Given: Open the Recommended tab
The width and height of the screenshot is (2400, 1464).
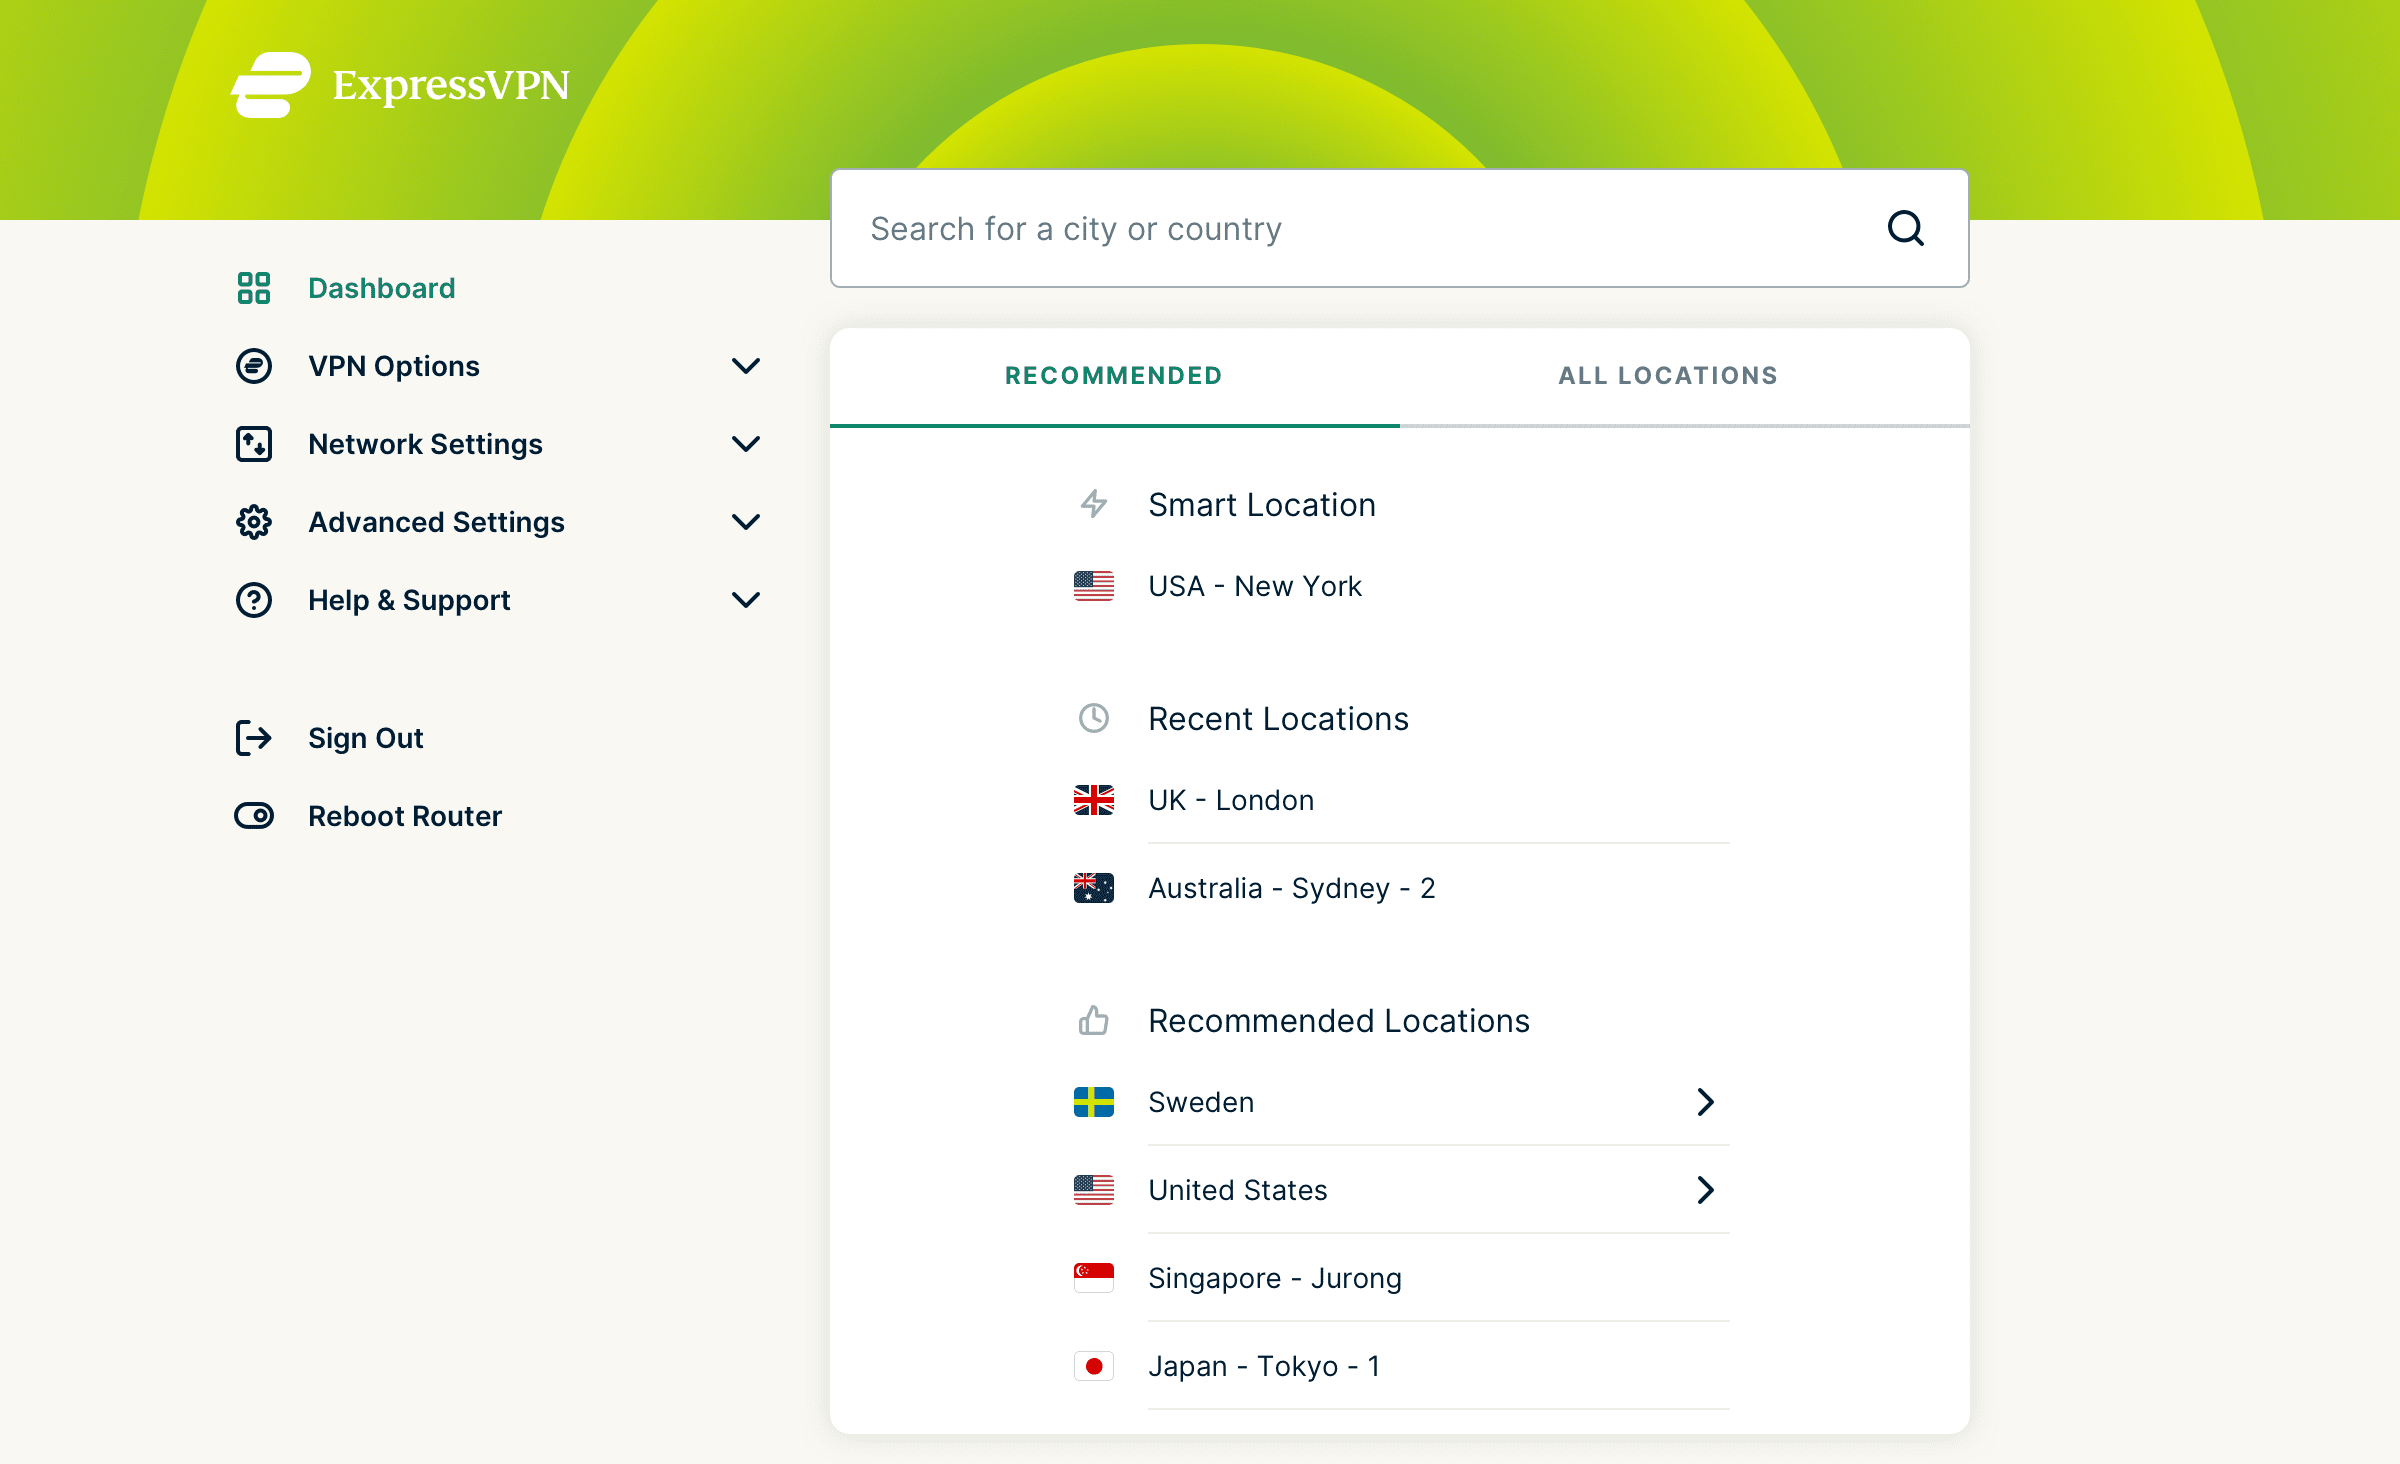Looking at the screenshot, I should point(1112,375).
